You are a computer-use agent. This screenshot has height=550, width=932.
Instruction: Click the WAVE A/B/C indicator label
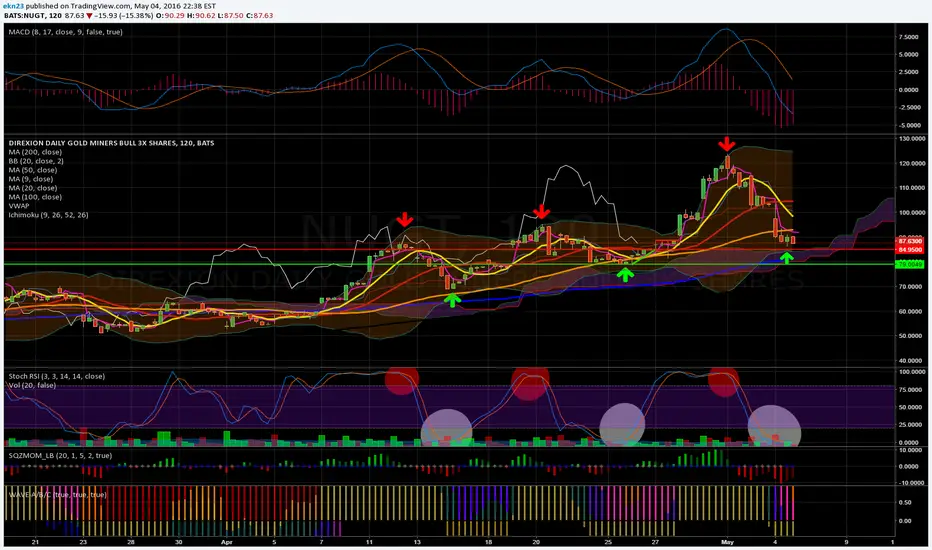click(57, 495)
